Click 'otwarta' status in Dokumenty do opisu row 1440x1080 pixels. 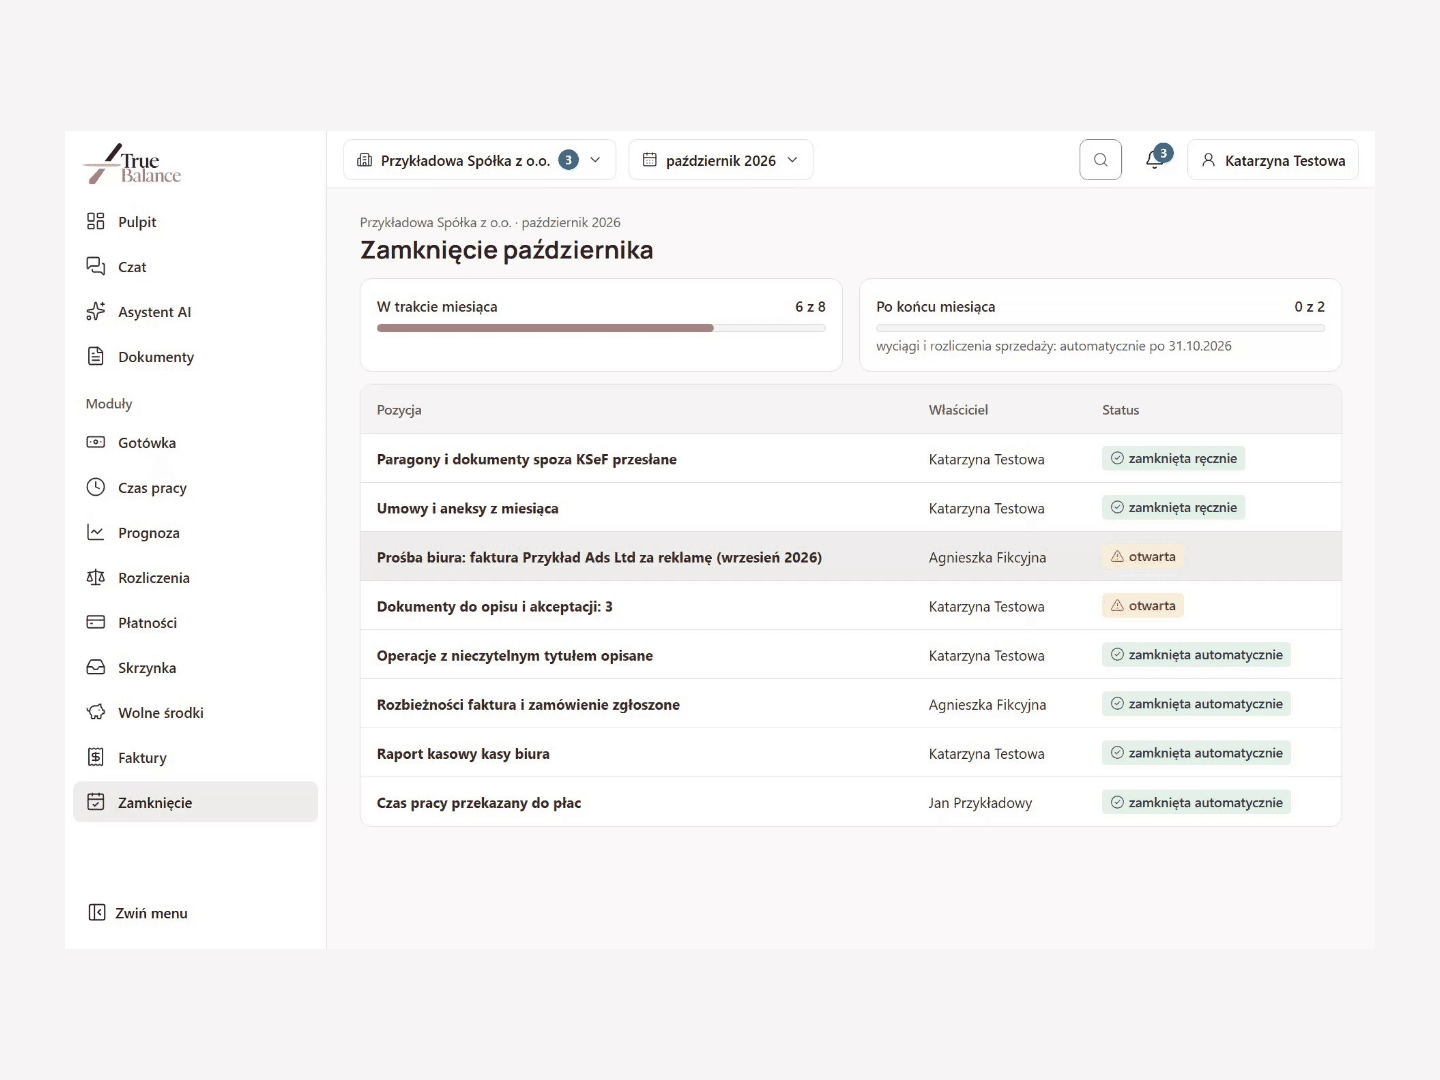pos(1143,606)
